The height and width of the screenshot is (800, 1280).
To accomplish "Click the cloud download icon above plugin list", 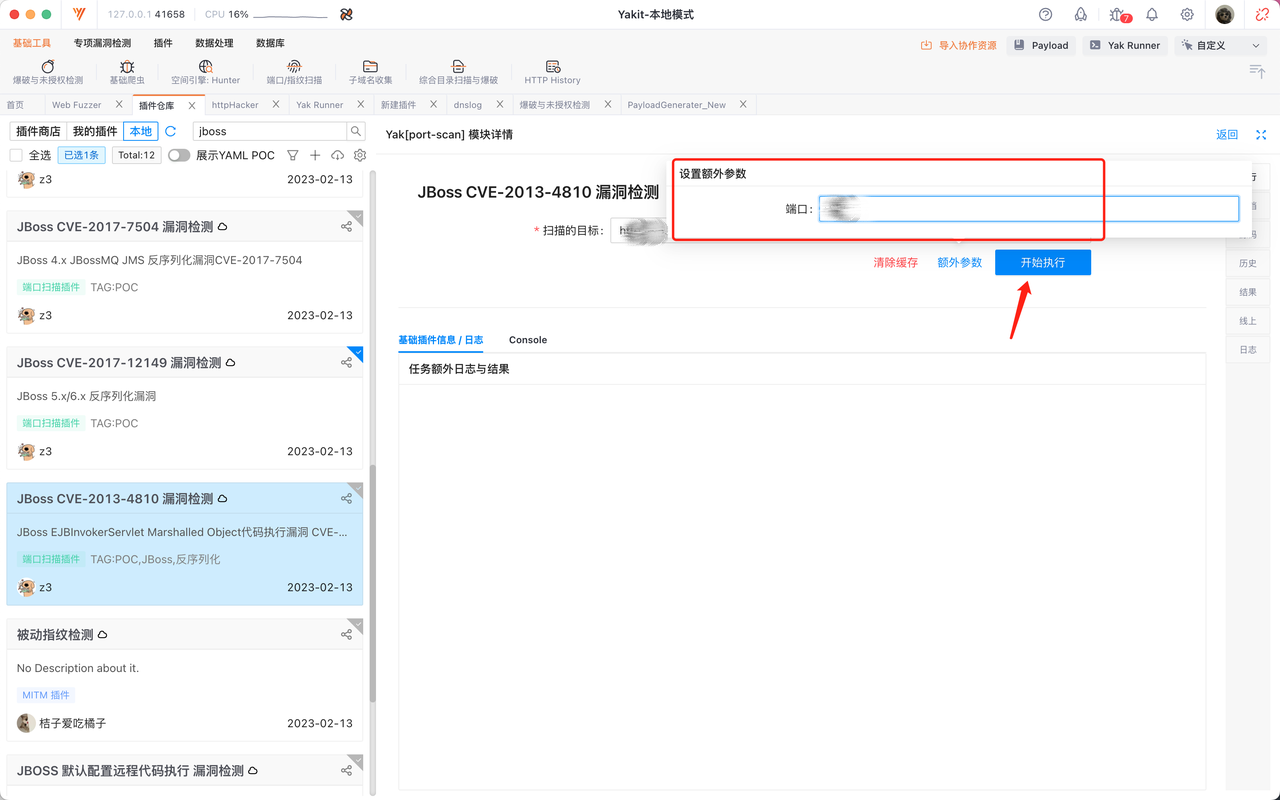I will [337, 155].
